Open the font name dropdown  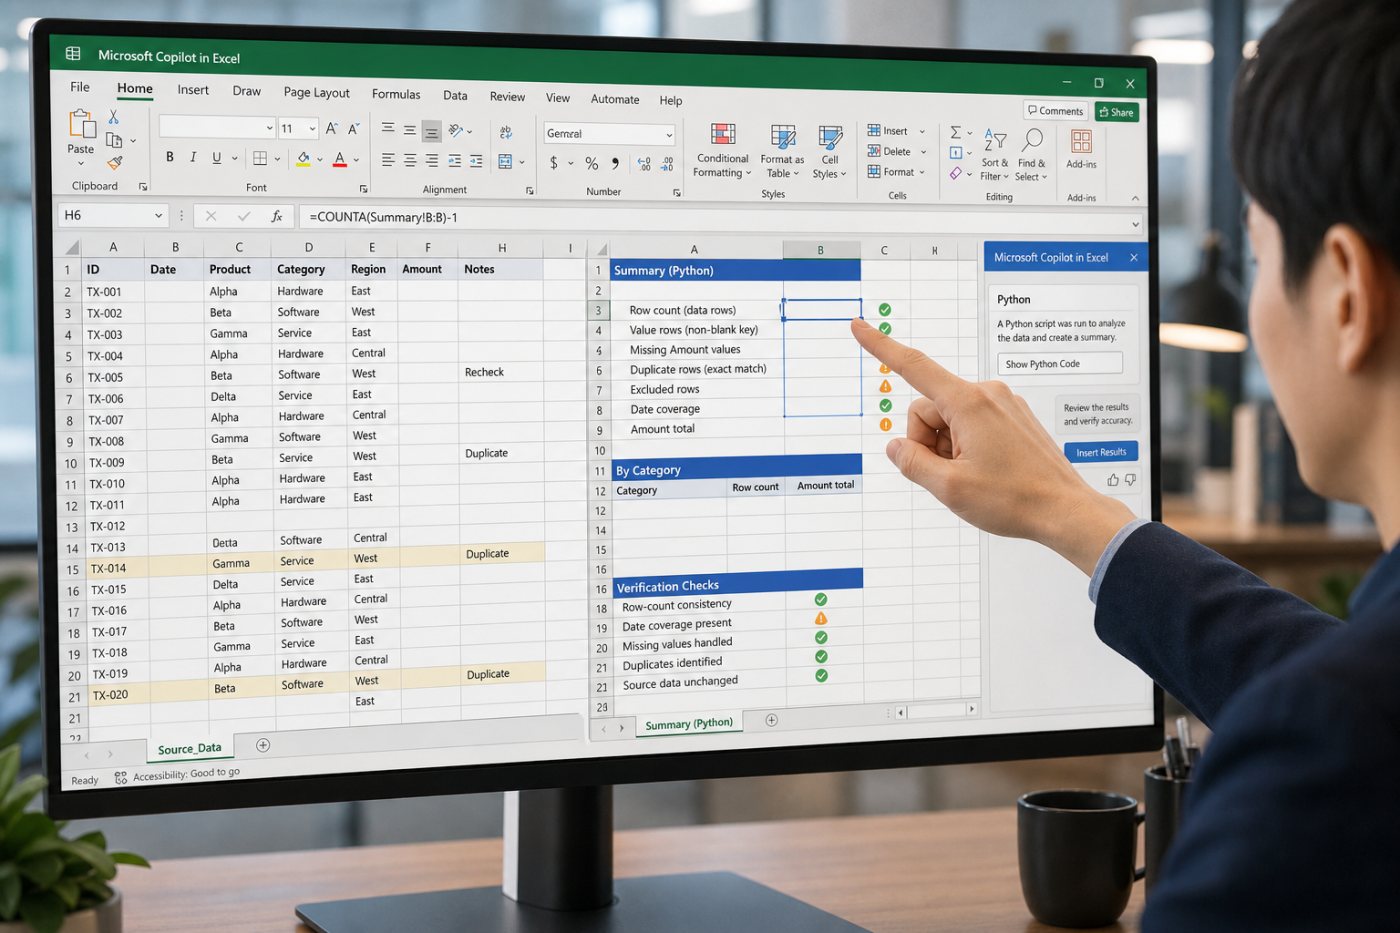(x=269, y=128)
